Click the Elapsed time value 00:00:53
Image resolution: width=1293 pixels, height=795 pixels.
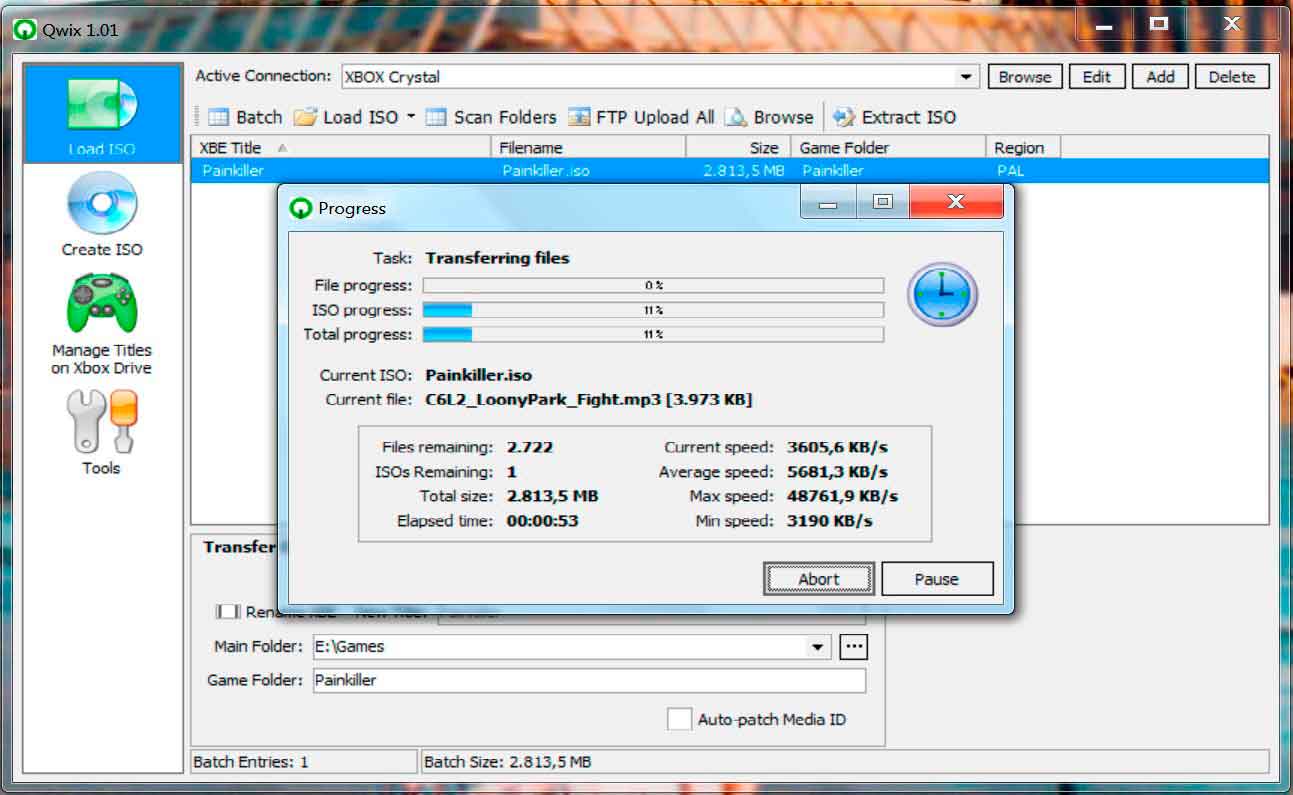coord(542,521)
